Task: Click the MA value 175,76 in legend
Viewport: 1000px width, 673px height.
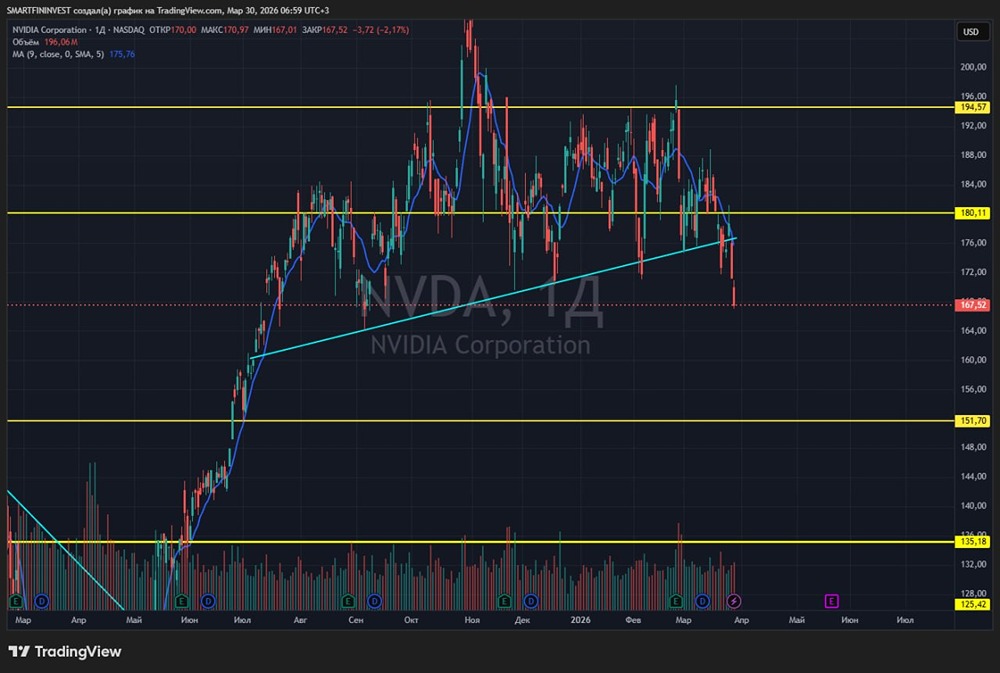Action: (x=122, y=54)
